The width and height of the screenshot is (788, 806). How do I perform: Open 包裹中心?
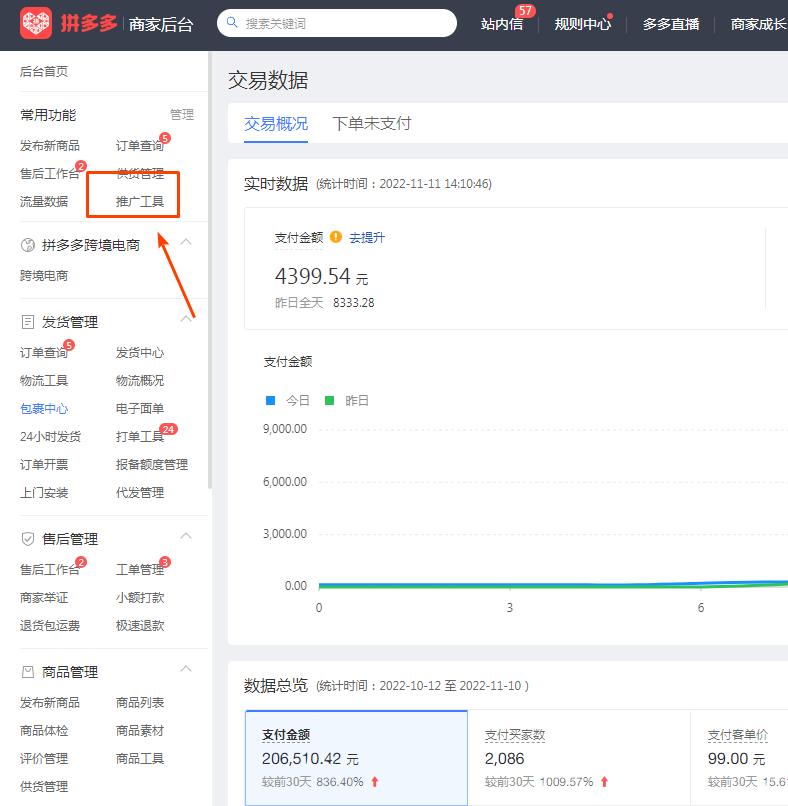tap(44, 409)
